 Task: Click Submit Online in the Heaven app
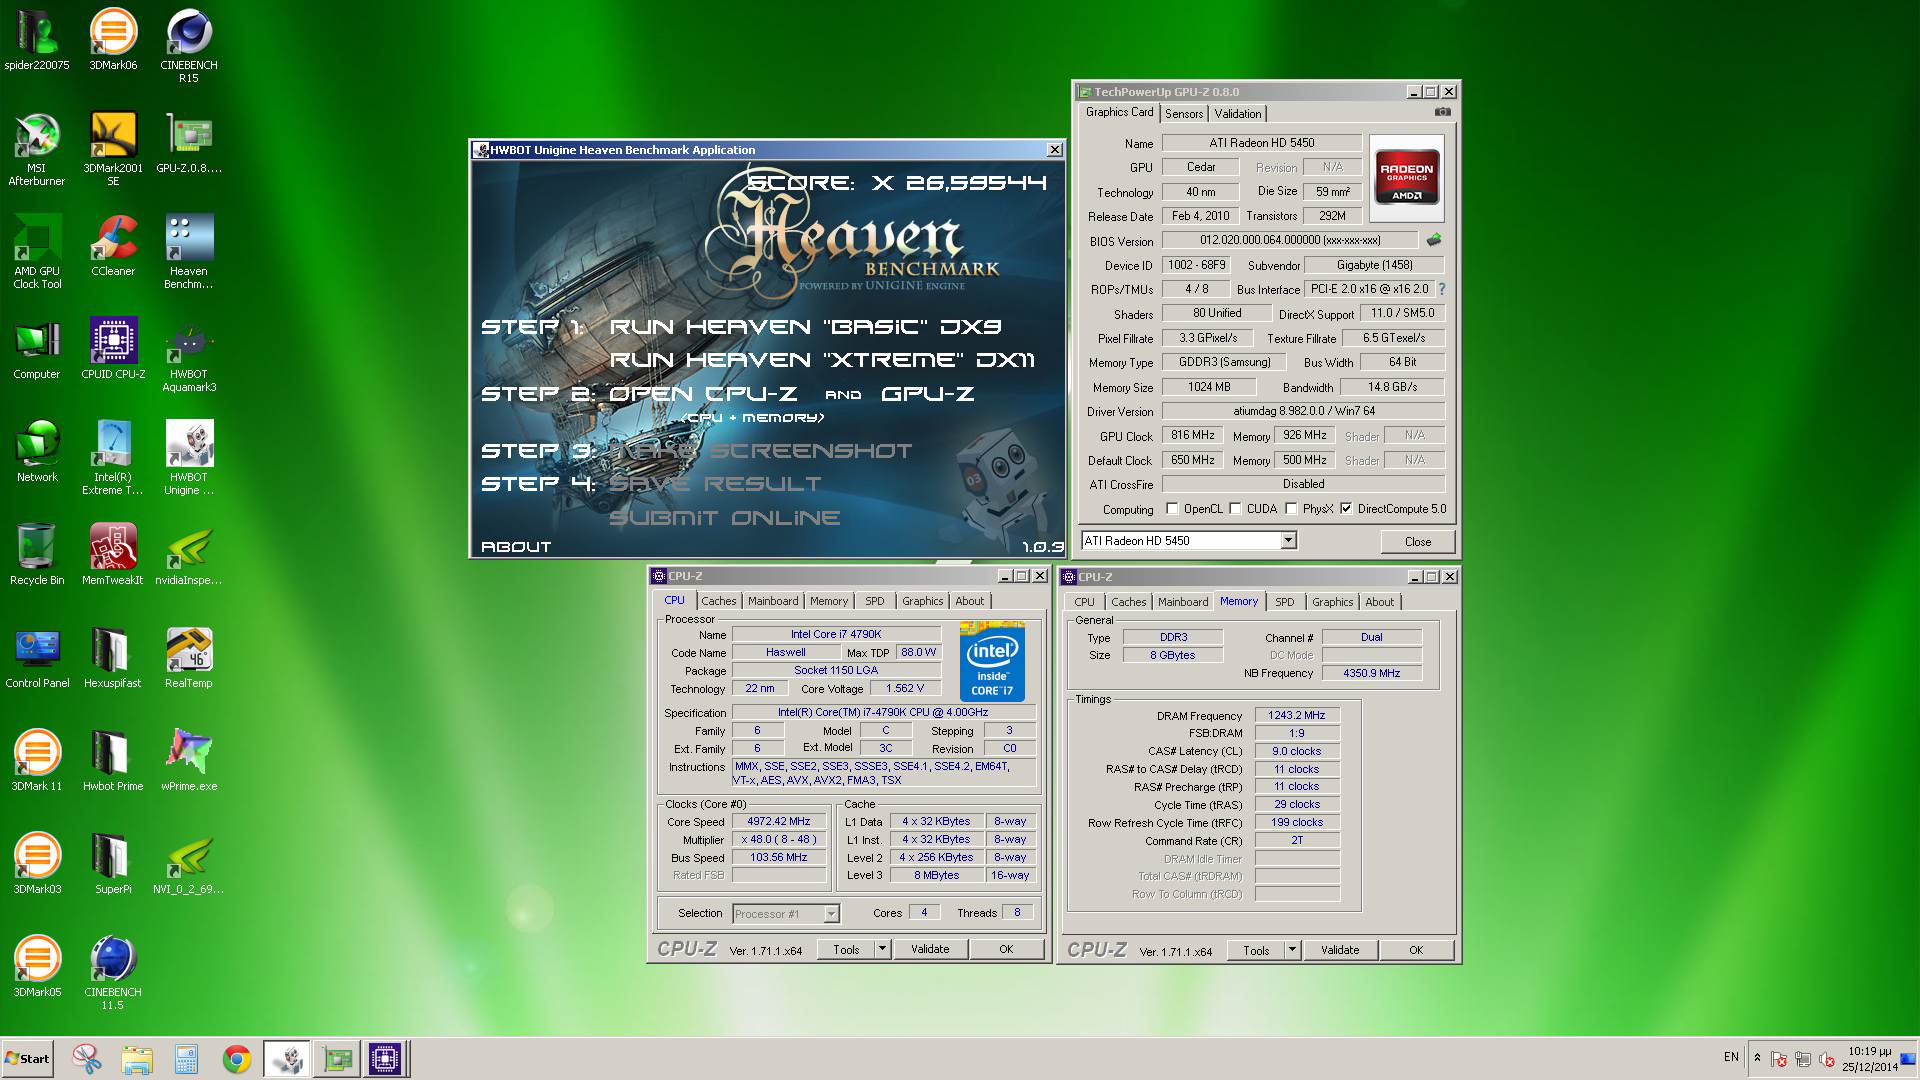pyautogui.click(x=724, y=518)
